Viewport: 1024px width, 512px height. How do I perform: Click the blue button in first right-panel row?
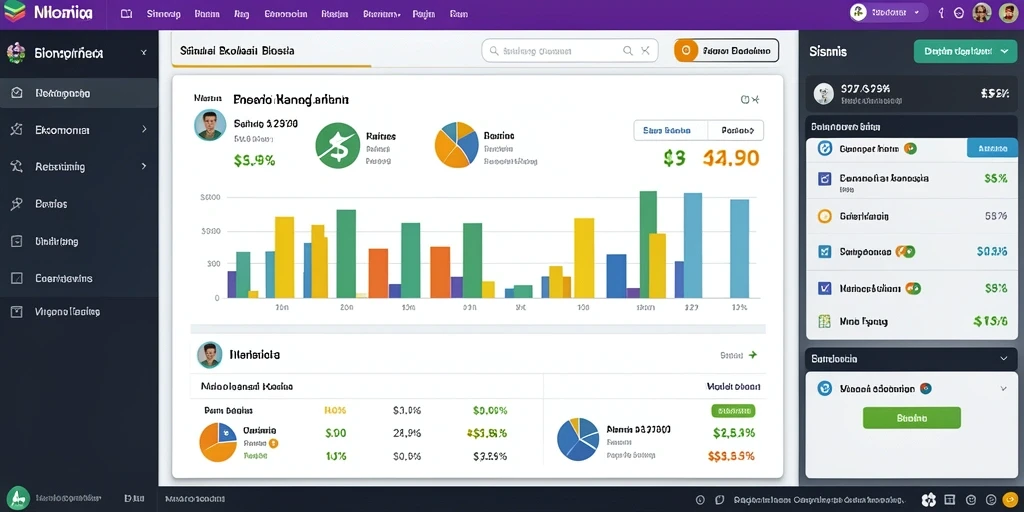(991, 148)
